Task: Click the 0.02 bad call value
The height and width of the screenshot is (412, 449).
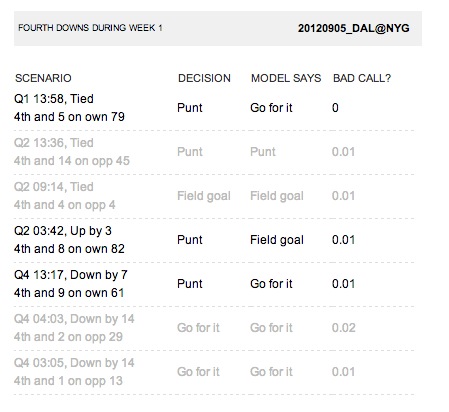Action: click(343, 328)
